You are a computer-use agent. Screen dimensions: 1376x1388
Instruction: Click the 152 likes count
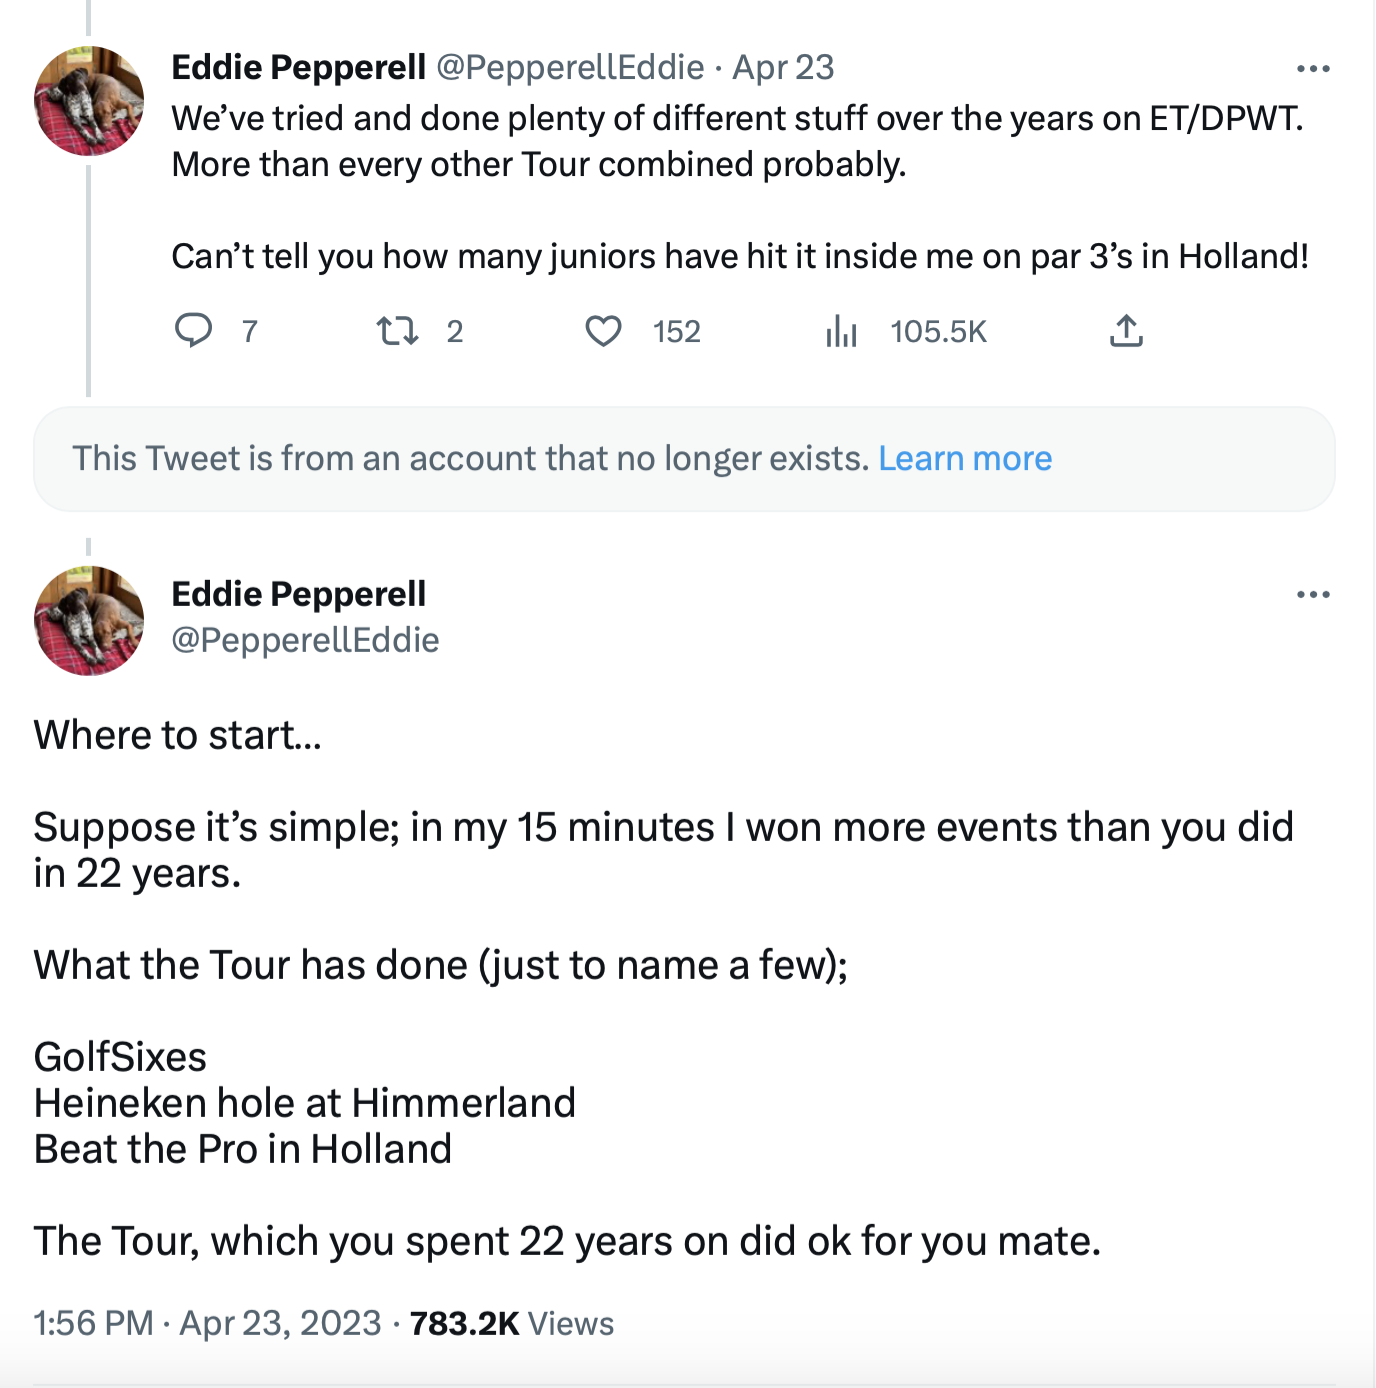[x=677, y=331]
